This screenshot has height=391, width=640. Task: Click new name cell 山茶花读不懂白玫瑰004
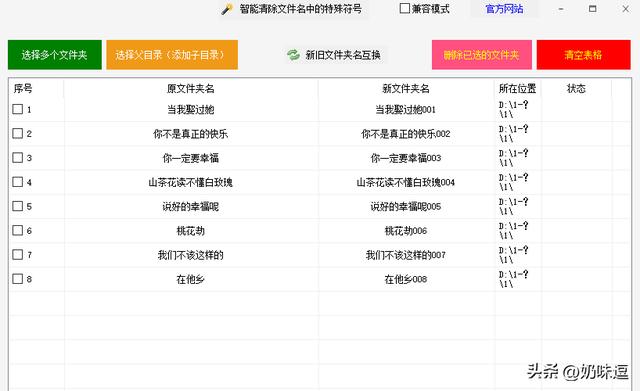[406, 182]
